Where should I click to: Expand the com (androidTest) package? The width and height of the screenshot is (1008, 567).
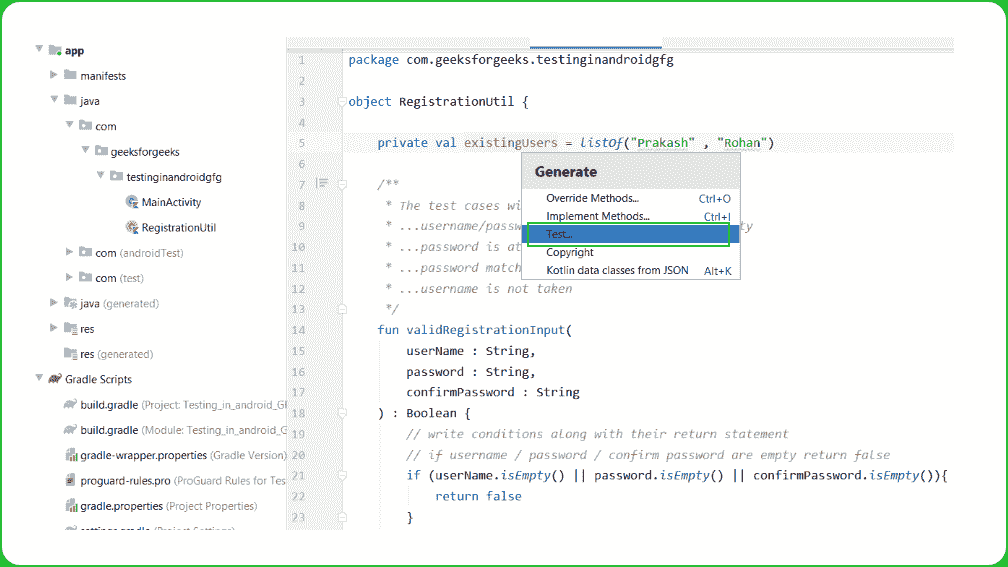[70, 252]
